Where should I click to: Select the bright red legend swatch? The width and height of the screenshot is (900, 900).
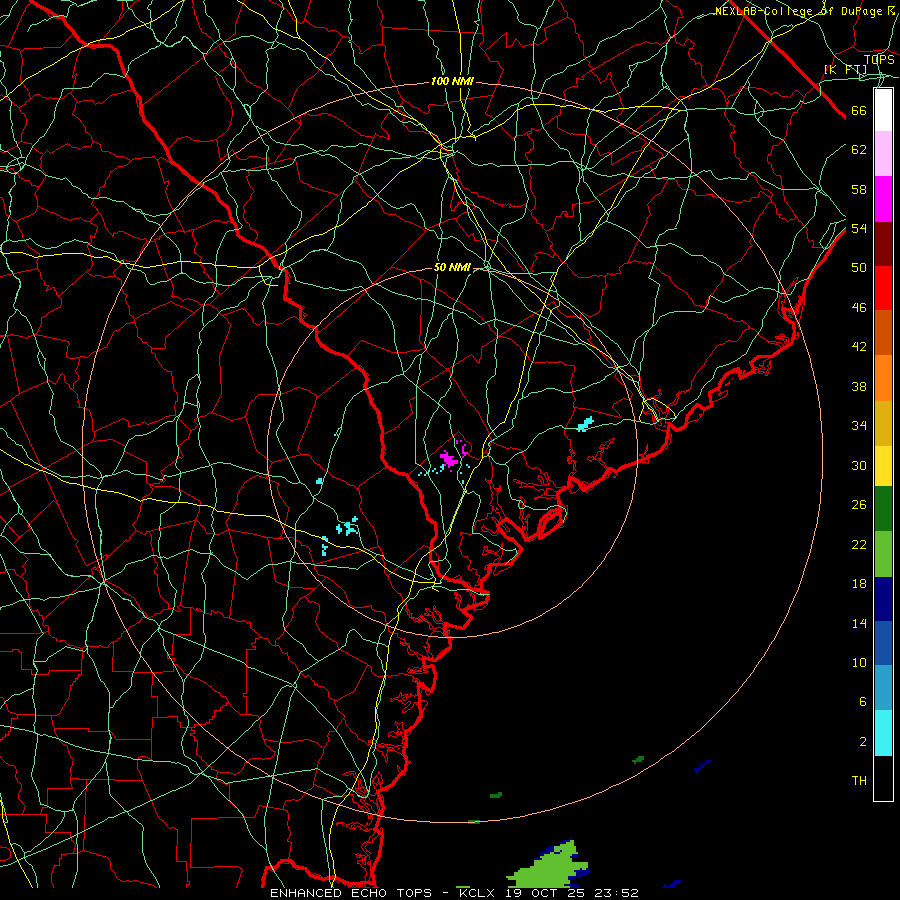[x=883, y=288]
